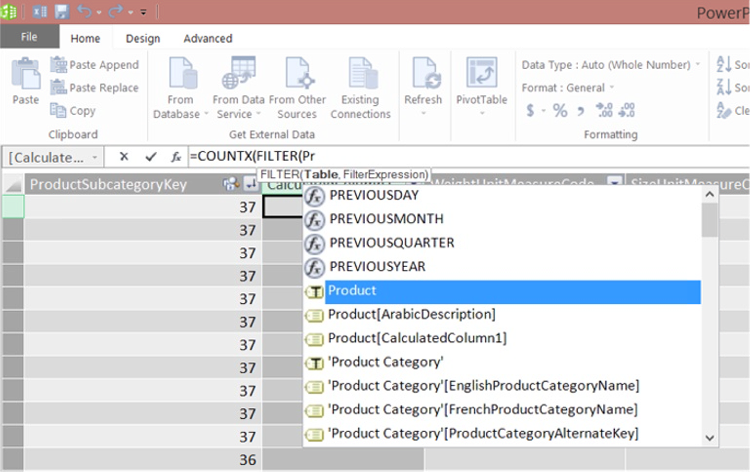
Task: Click the Paste Replace button
Action: (x=94, y=88)
